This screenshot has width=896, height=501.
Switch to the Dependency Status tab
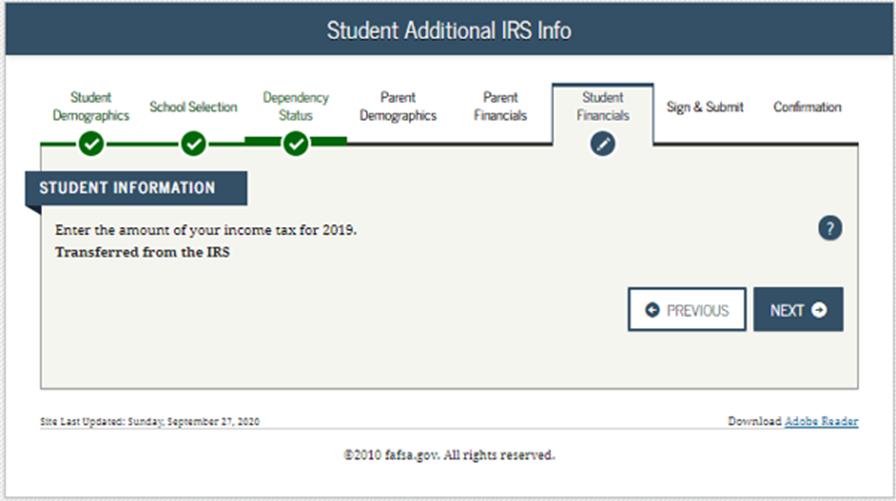(x=295, y=106)
